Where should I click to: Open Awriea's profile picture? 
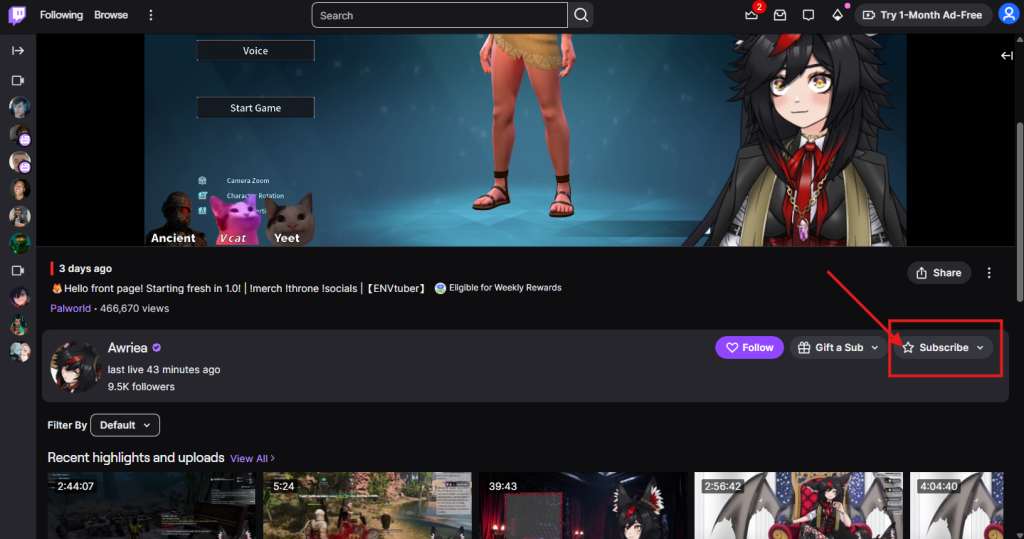(x=76, y=366)
